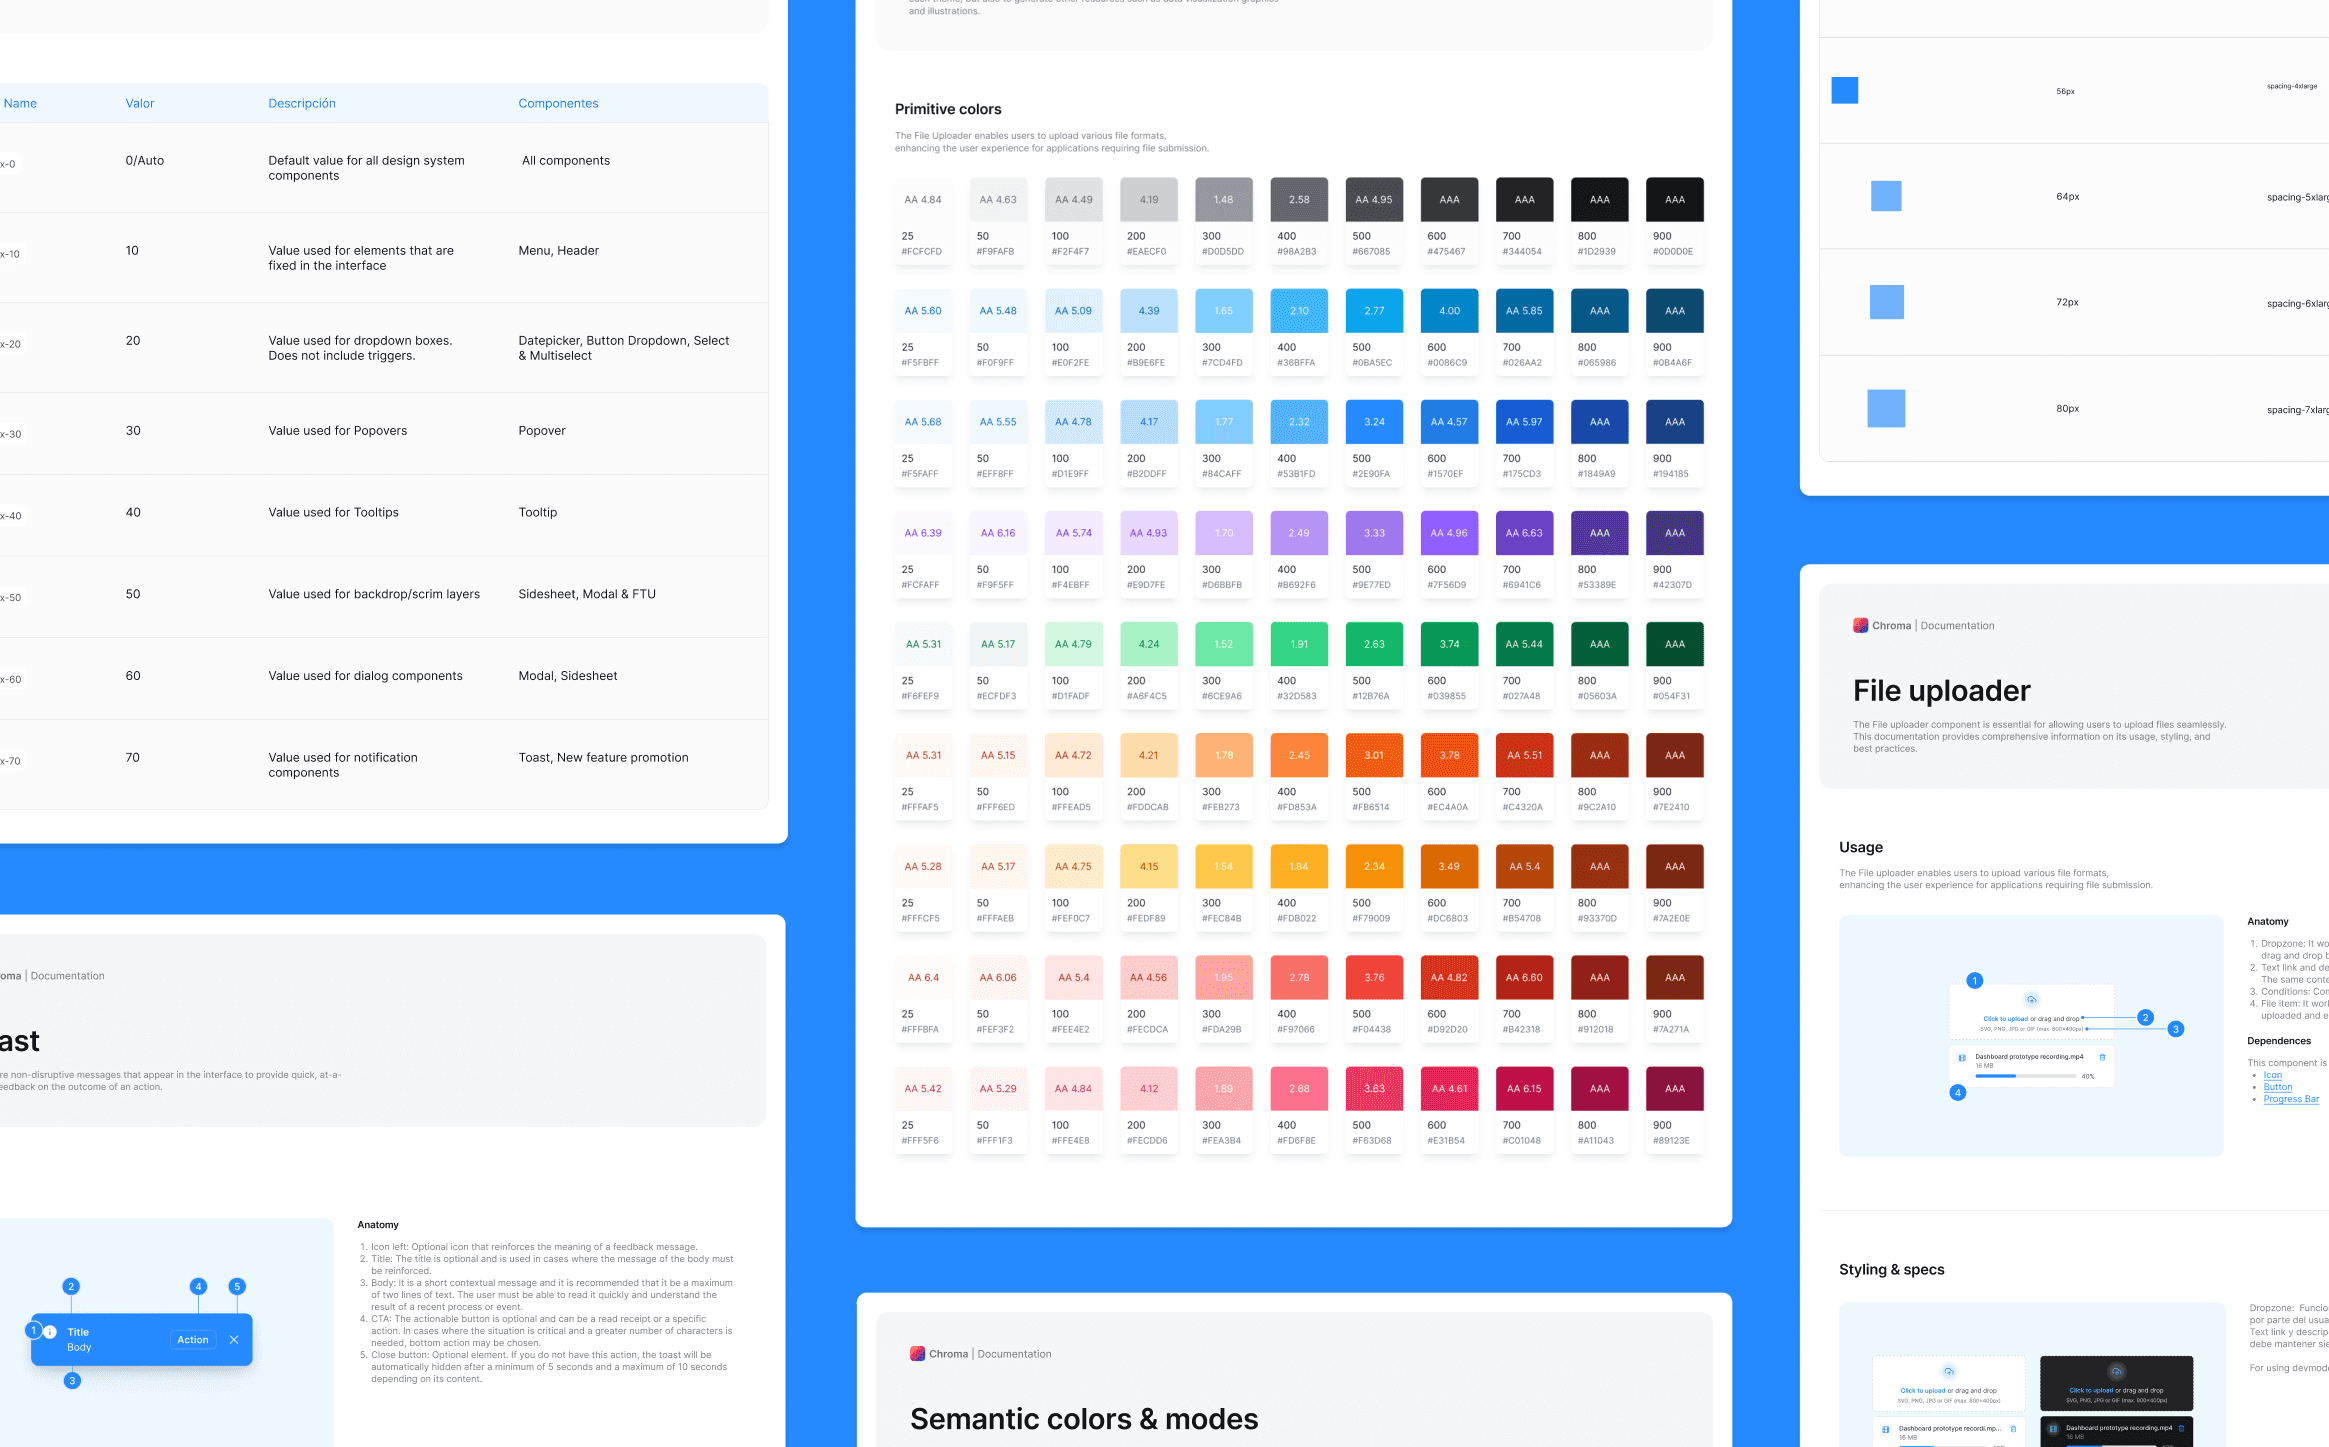Click Chroma logo above File uploader title
The image size is (2329, 1447).
click(1860, 626)
